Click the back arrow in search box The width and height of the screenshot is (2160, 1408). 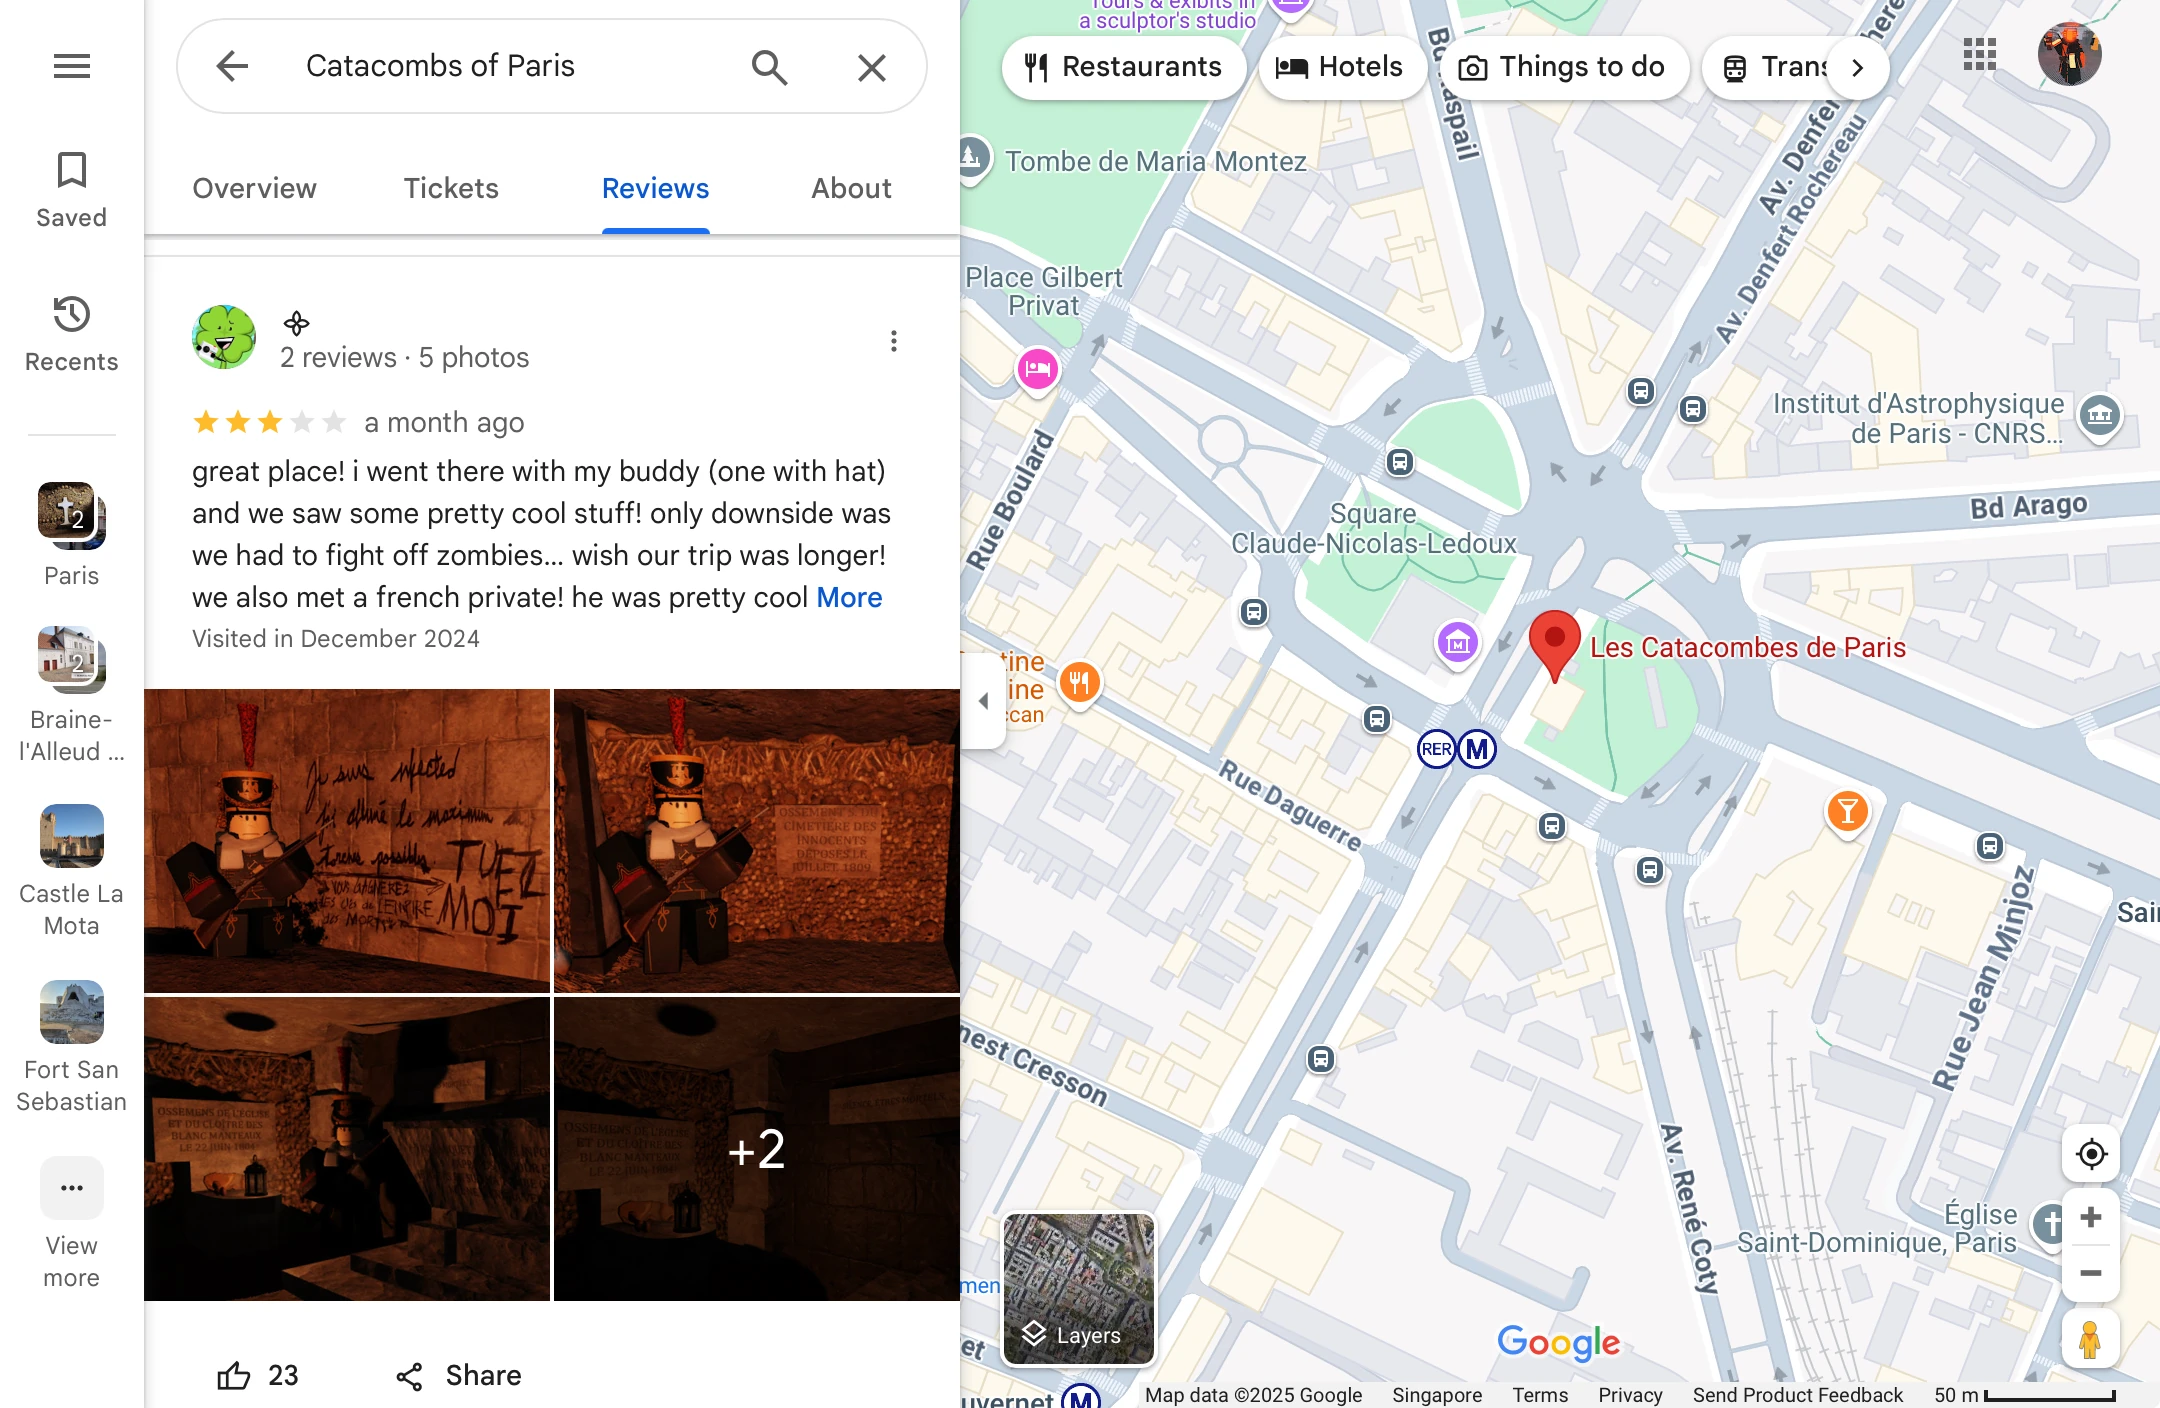232,67
